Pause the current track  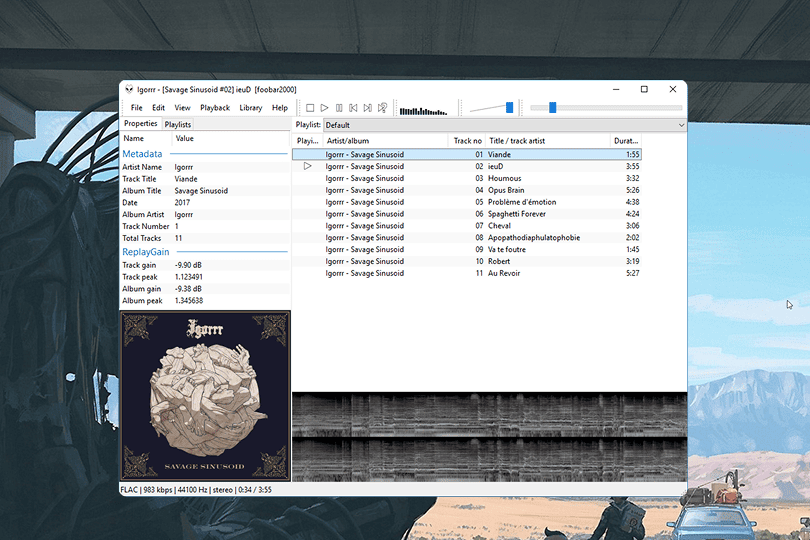click(339, 108)
